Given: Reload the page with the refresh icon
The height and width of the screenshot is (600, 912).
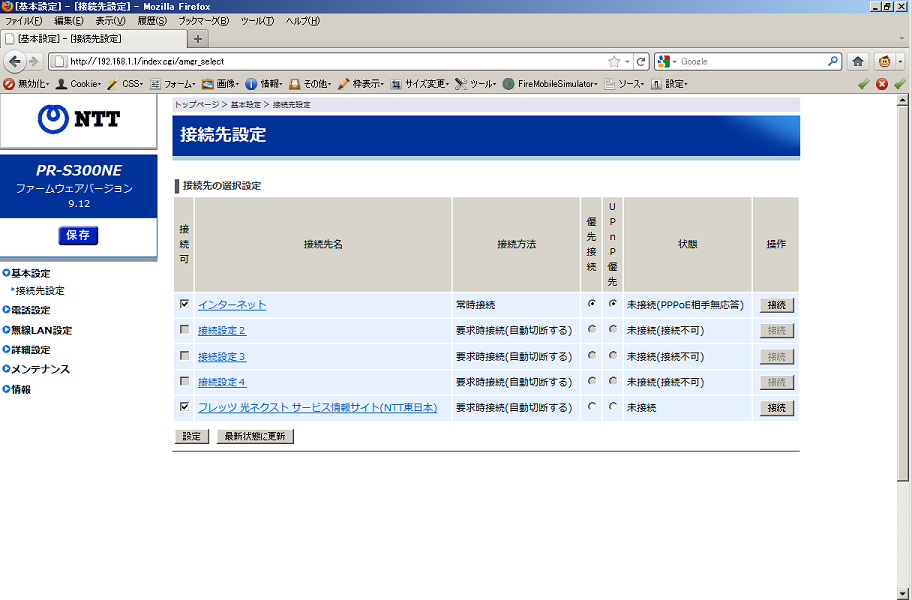Looking at the screenshot, I should coord(641,61).
